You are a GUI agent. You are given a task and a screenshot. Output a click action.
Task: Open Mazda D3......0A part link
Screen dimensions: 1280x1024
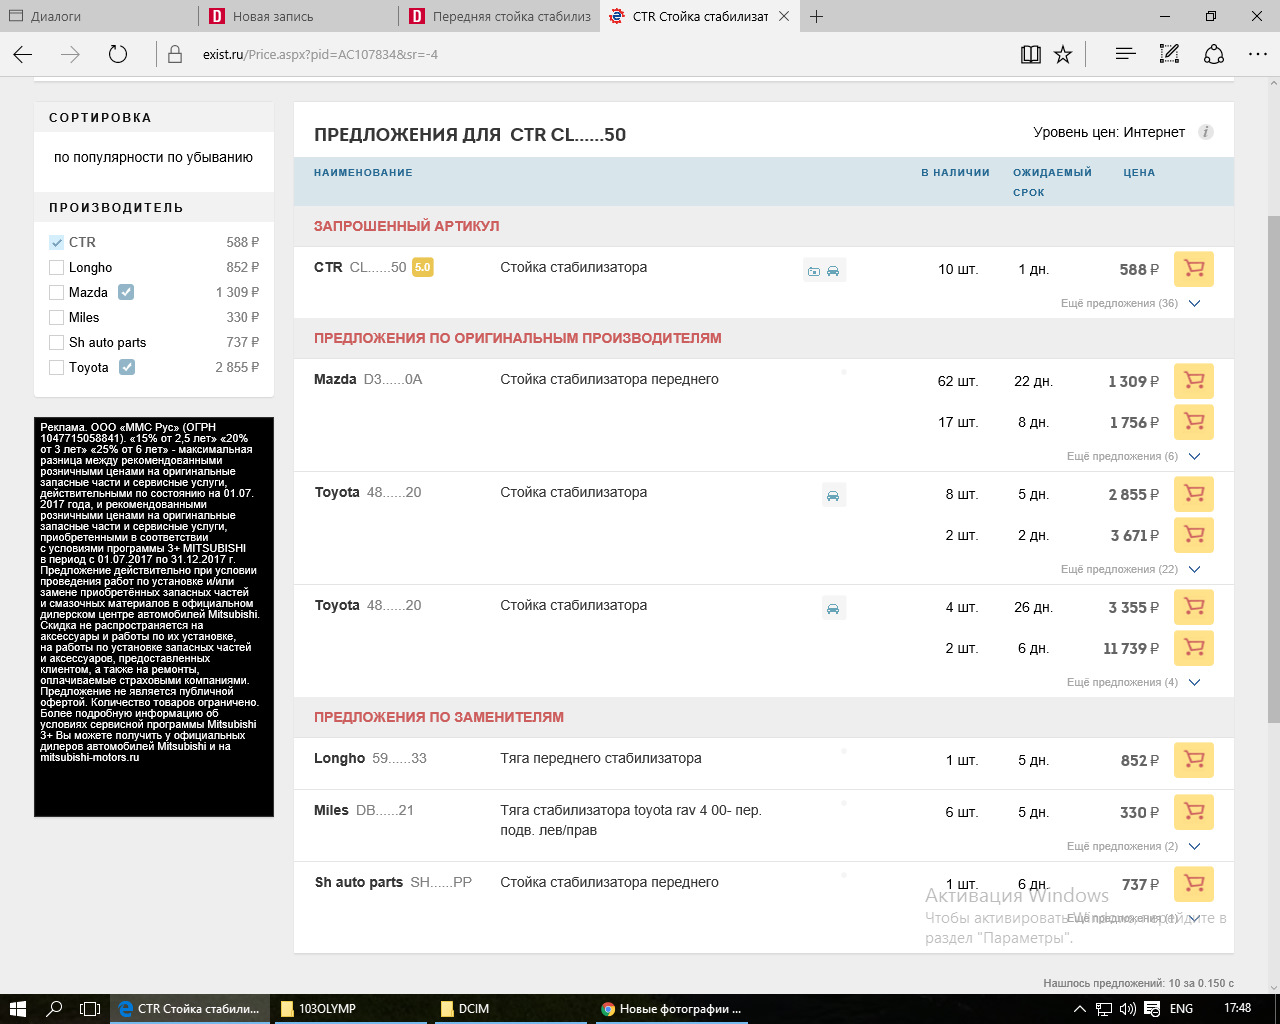[x=368, y=379]
